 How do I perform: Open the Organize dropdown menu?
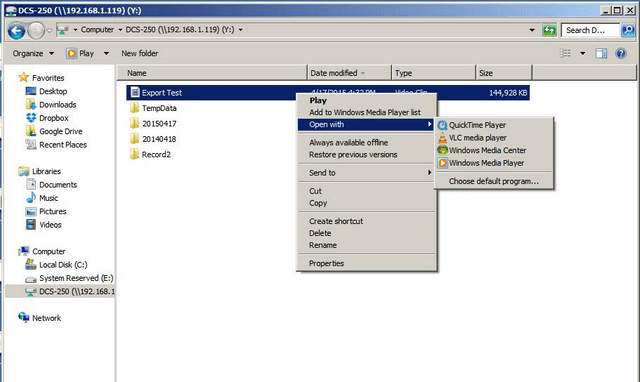click(x=33, y=53)
